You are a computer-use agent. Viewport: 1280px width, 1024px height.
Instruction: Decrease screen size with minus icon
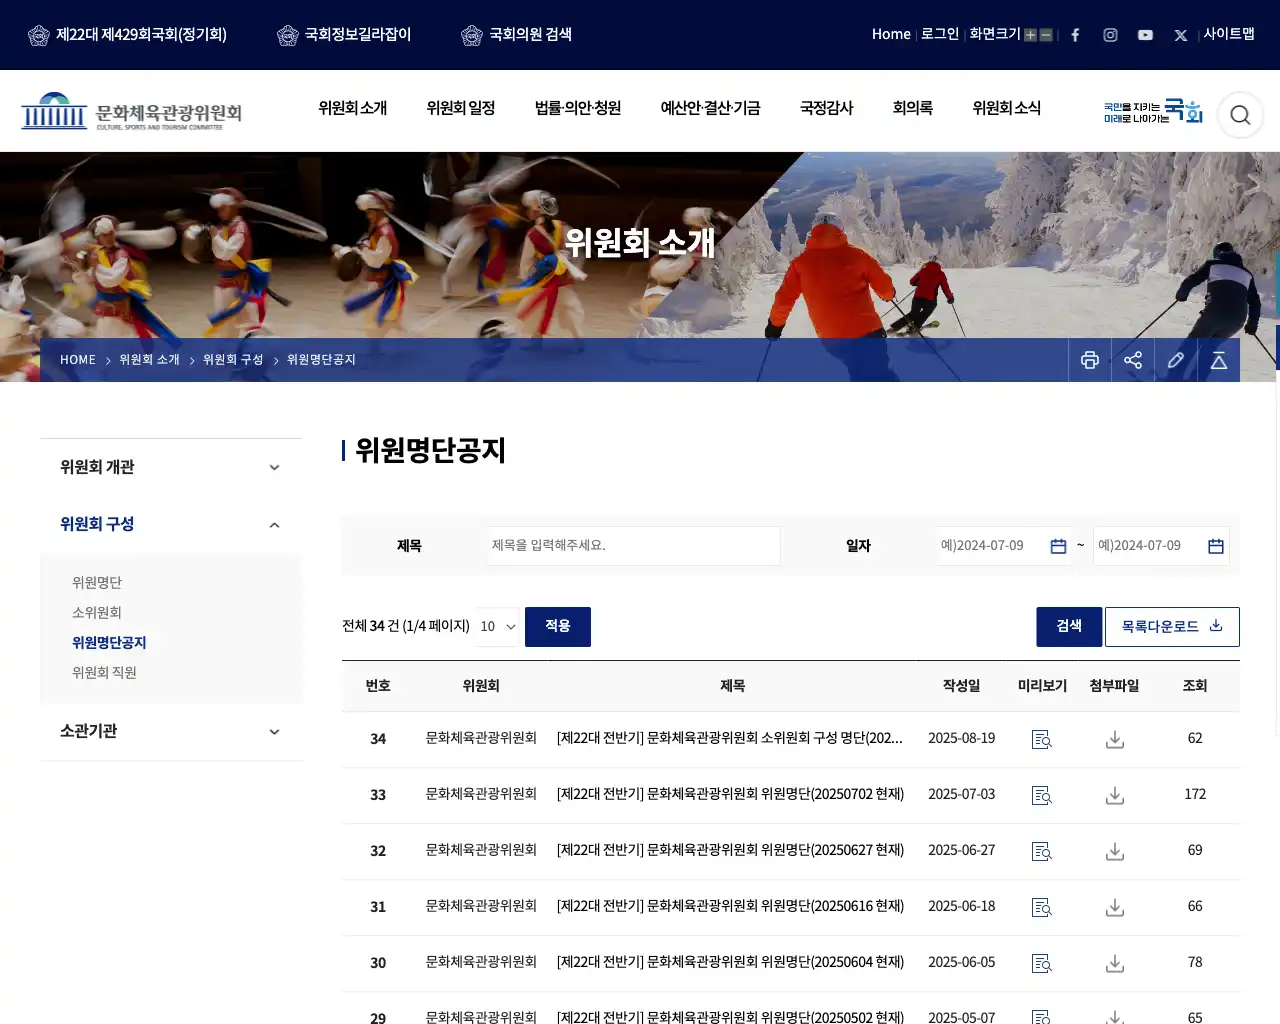[x=1046, y=35]
